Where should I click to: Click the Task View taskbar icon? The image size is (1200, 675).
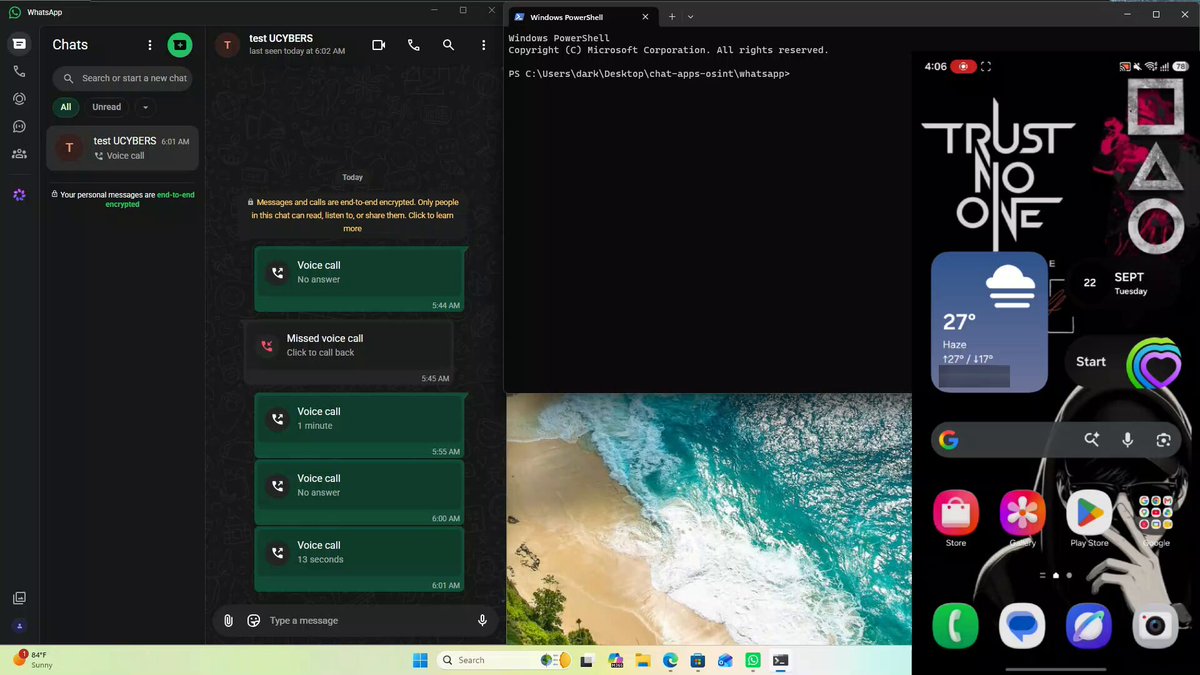click(587, 660)
